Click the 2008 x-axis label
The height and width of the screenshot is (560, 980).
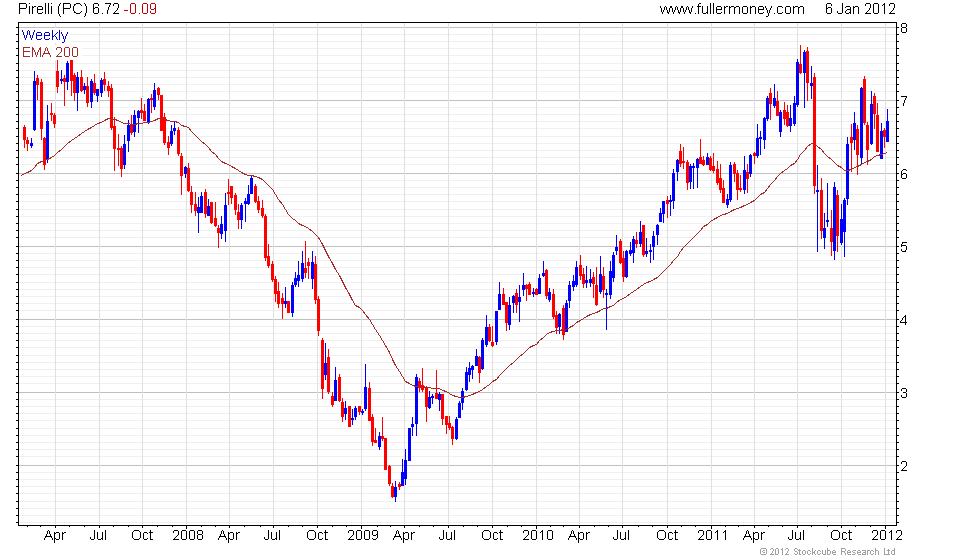188,536
